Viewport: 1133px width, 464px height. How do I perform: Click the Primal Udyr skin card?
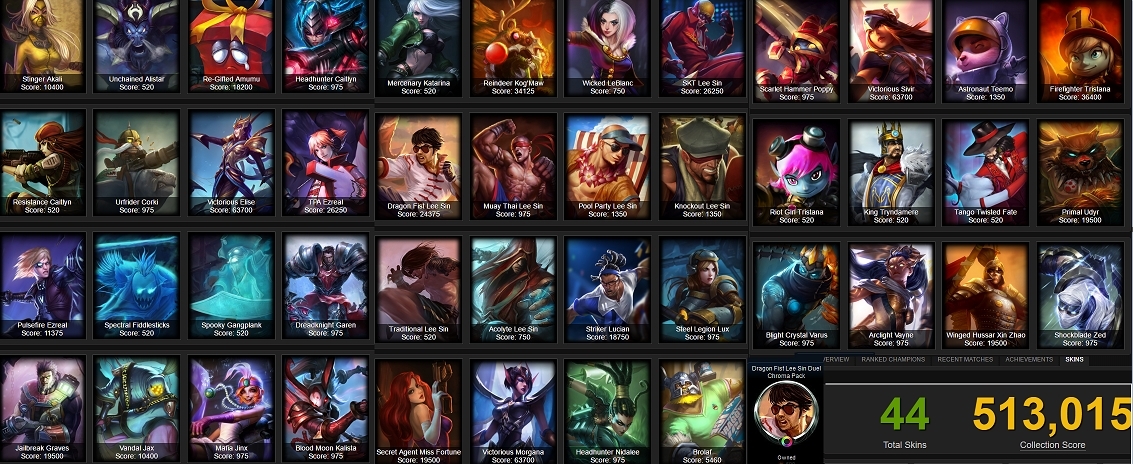1080,172
